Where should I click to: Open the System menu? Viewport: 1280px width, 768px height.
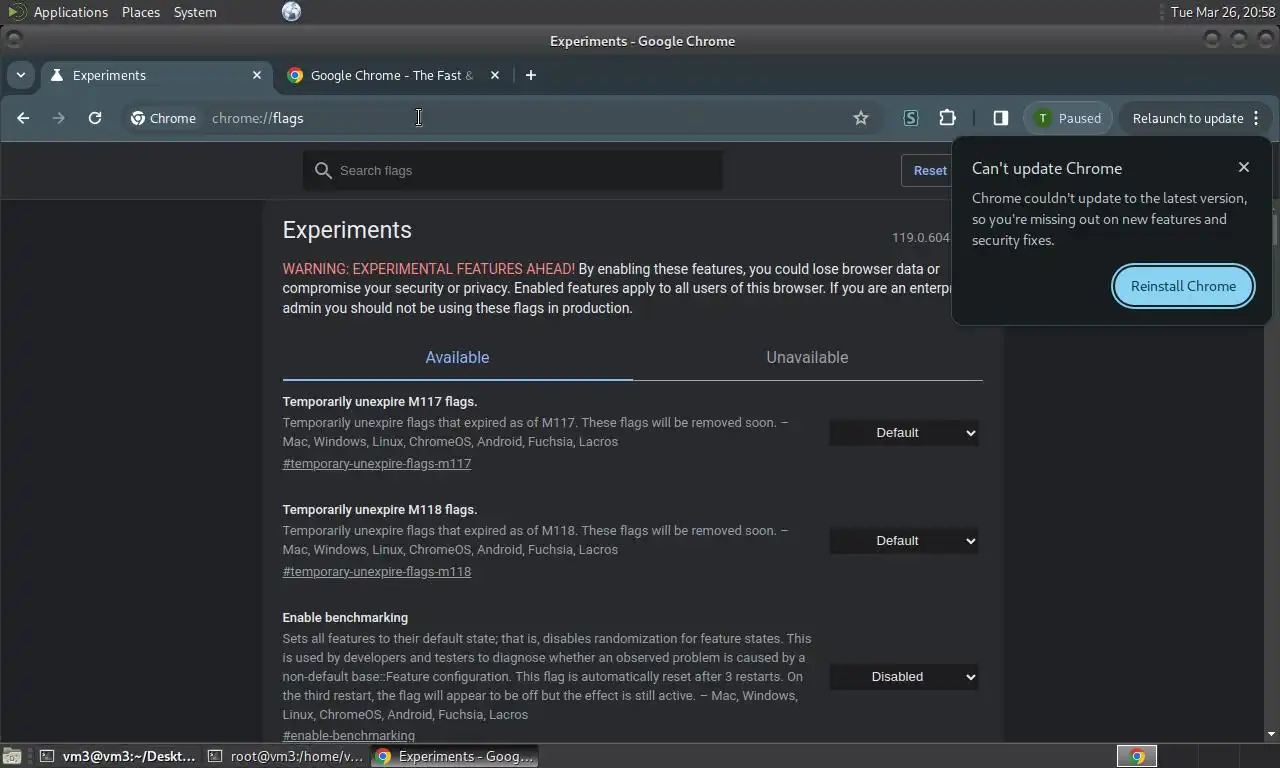click(x=195, y=12)
